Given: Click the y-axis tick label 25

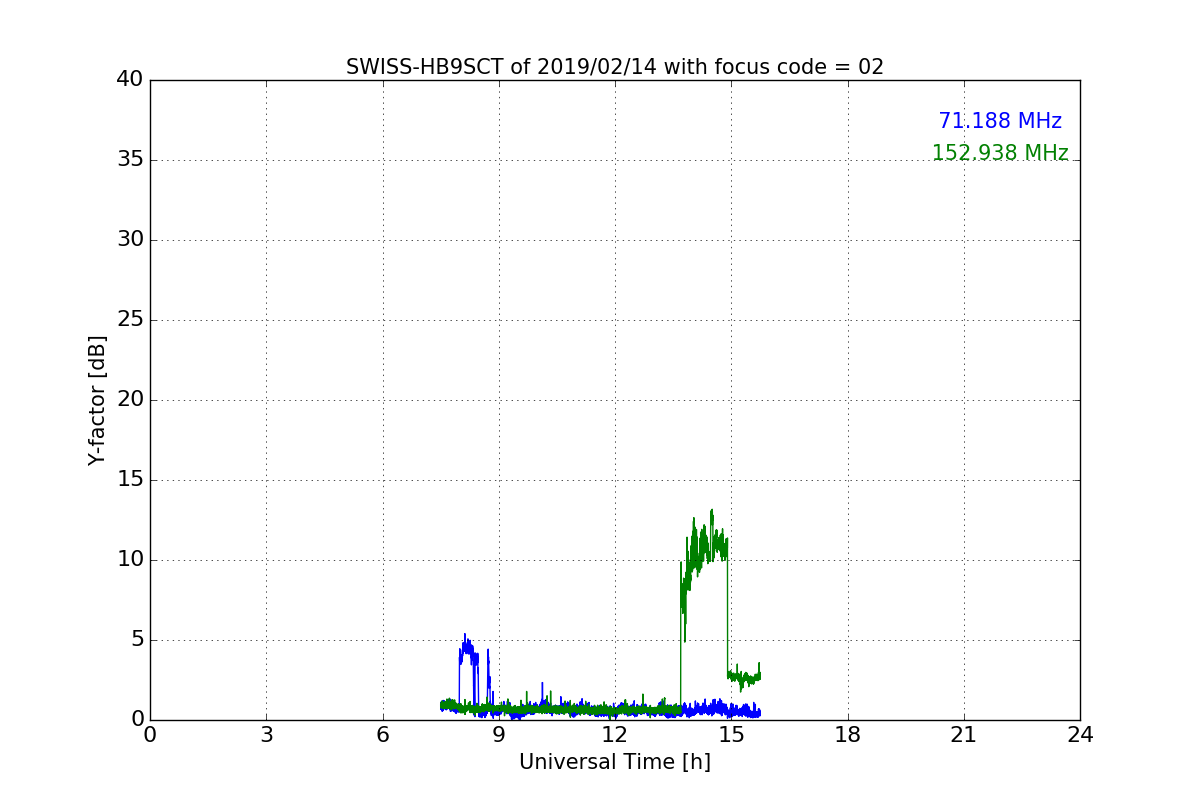Looking at the screenshot, I should [x=130, y=319].
